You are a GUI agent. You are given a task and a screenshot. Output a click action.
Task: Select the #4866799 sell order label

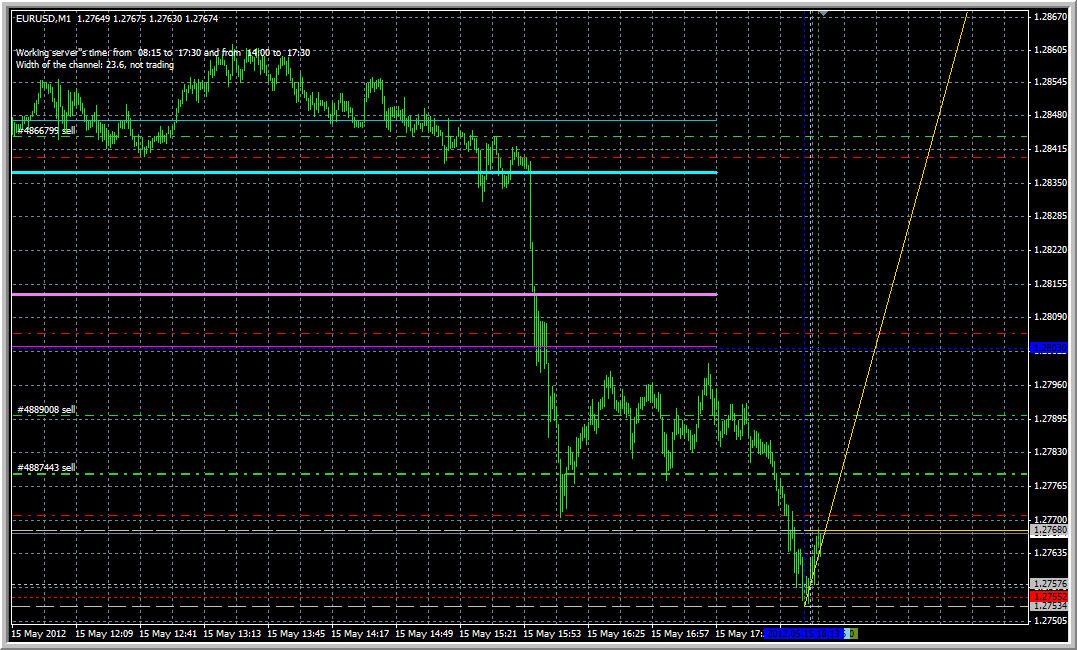(46, 131)
